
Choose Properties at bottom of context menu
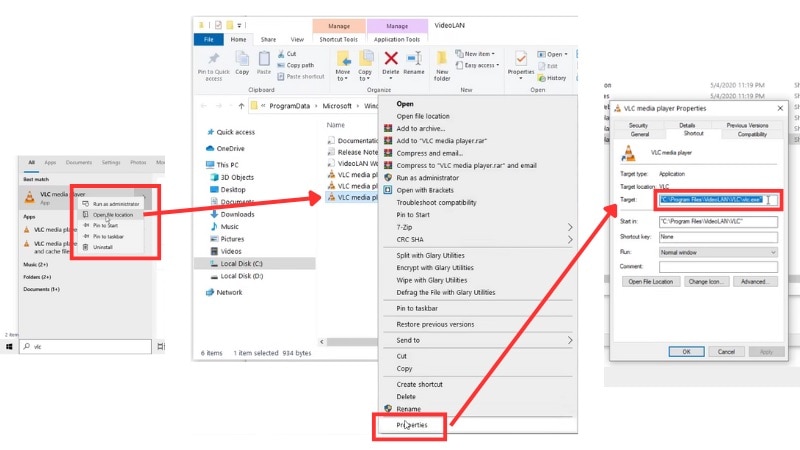pyautogui.click(x=412, y=425)
